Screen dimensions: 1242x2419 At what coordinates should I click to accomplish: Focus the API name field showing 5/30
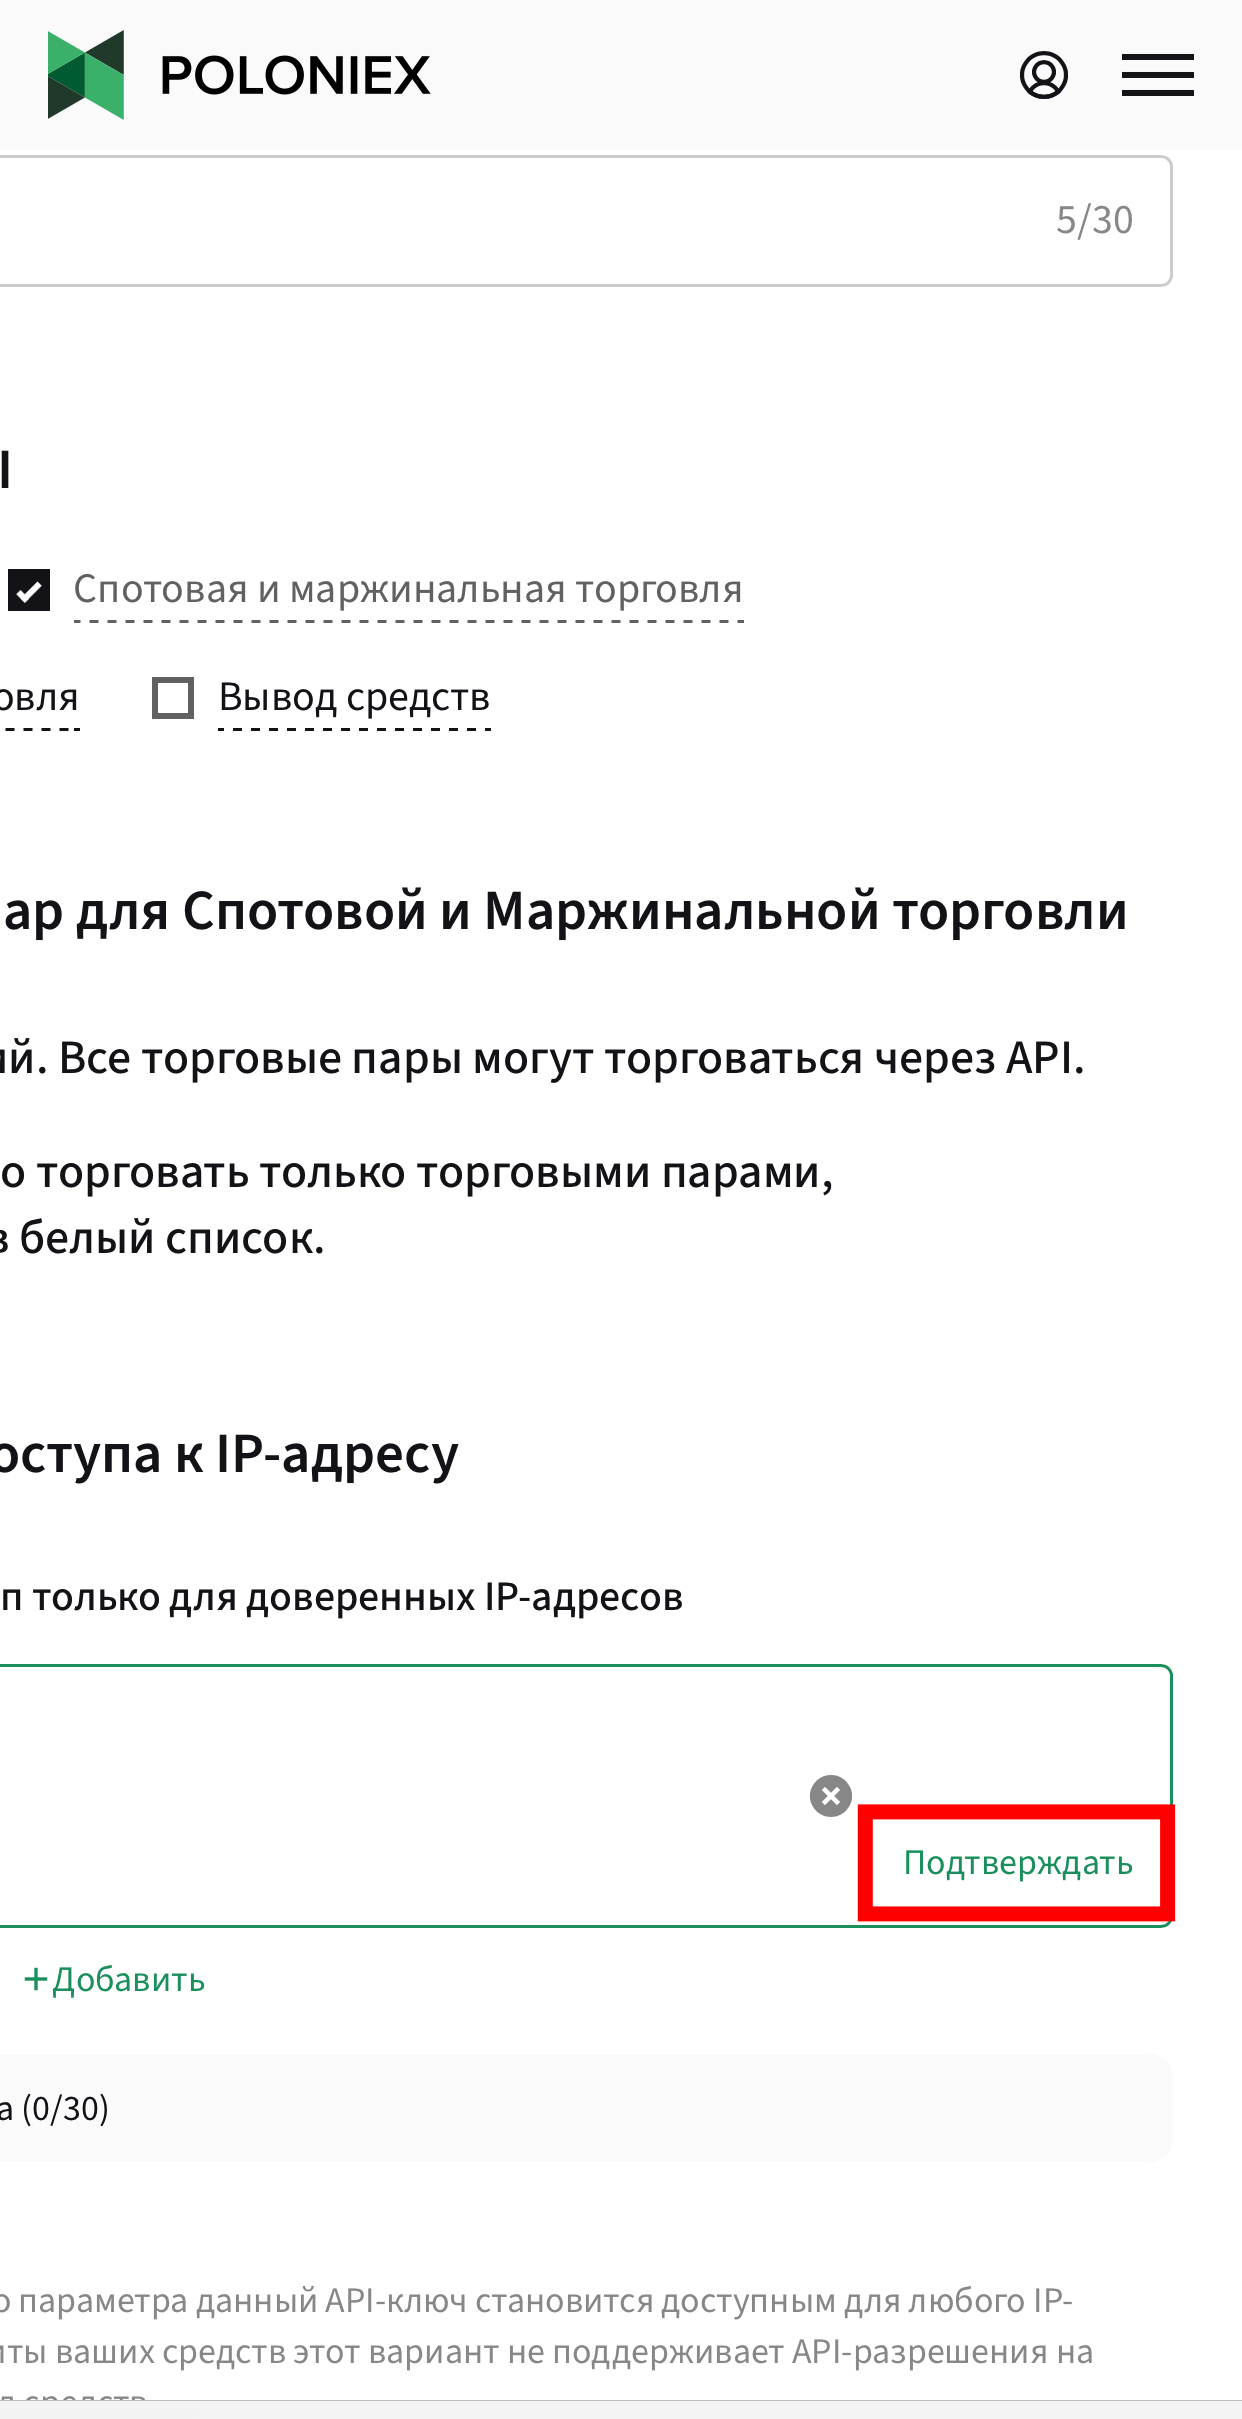(x=586, y=221)
